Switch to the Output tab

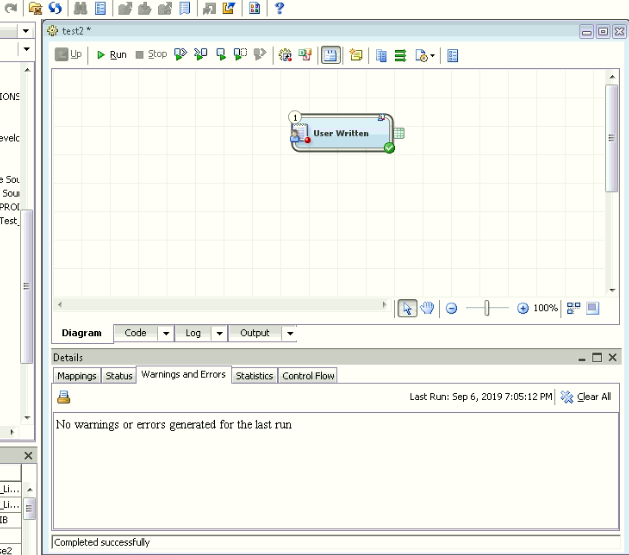pyautogui.click(x=255, y=333)
